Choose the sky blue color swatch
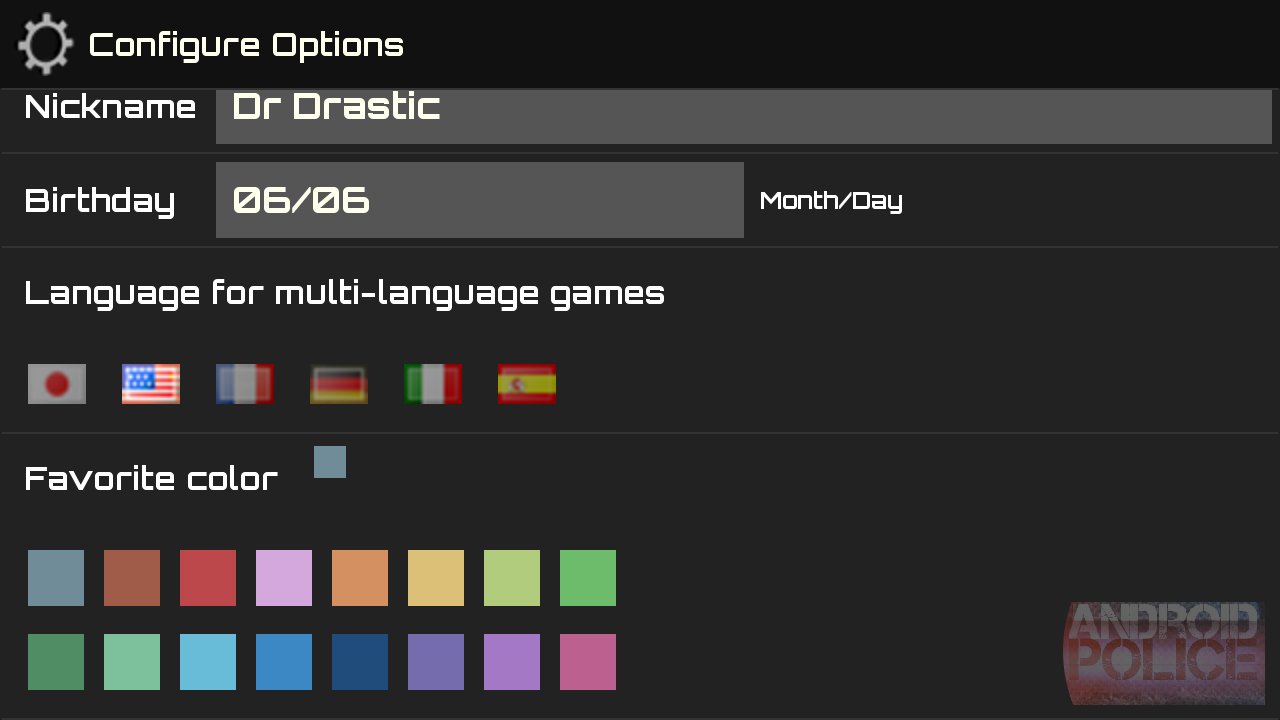1280x720 pixels. (208, 662)
